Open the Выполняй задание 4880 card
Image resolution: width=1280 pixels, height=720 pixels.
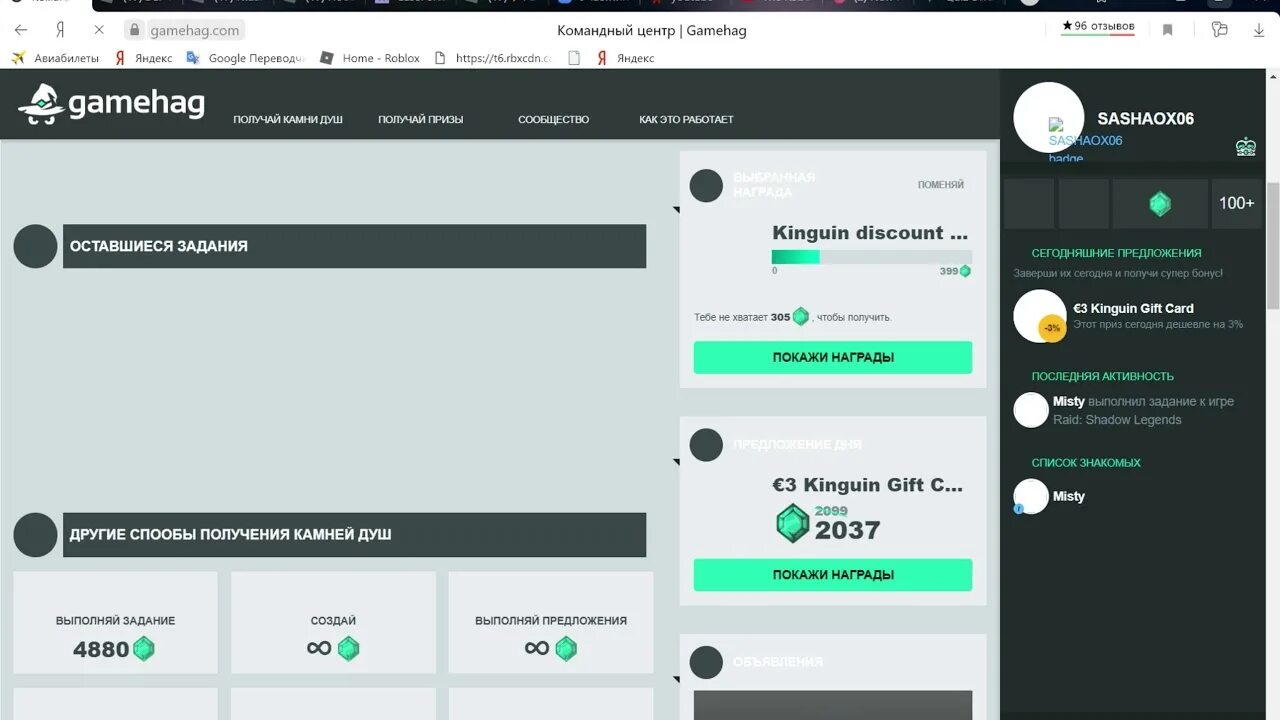tap(115, 622)
